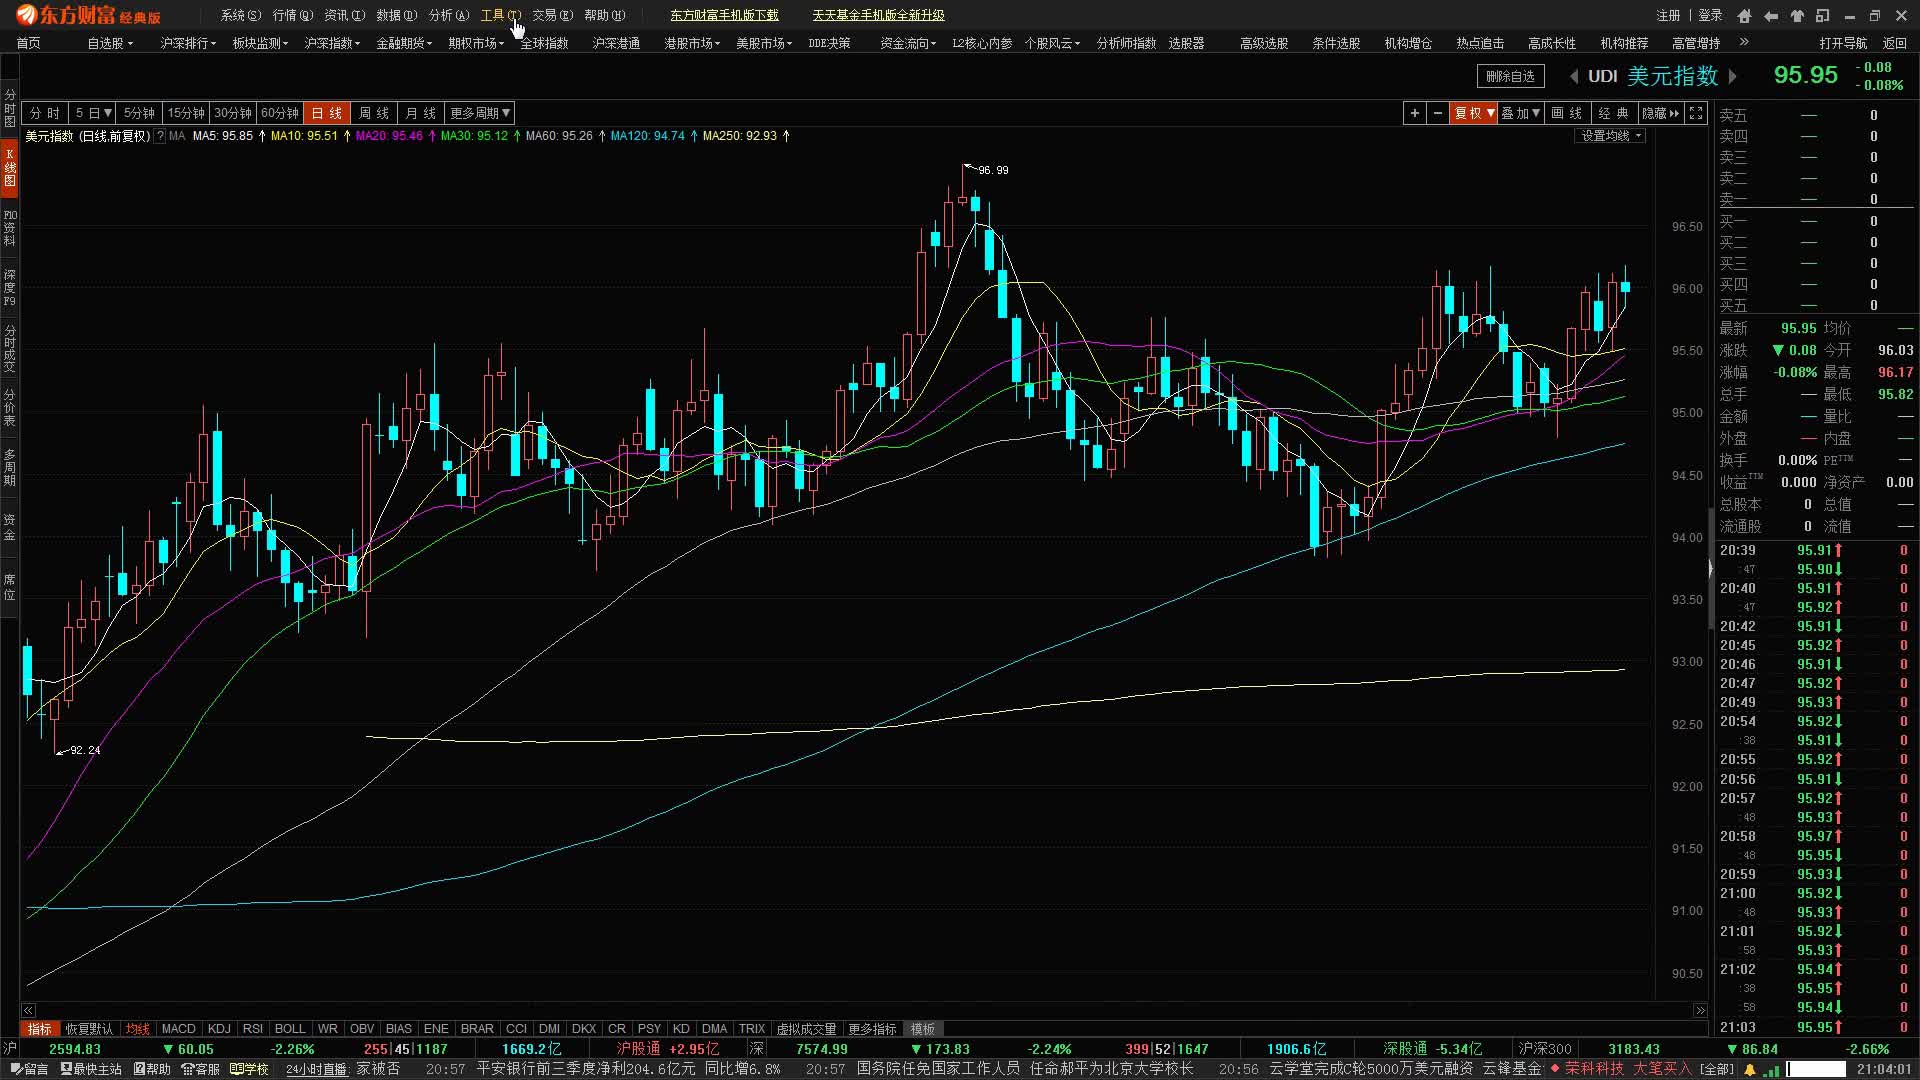Toggle 隐藏 side panel button
The image size is (1920, 1080).
pyautogui.click(x=1661, y=113)
